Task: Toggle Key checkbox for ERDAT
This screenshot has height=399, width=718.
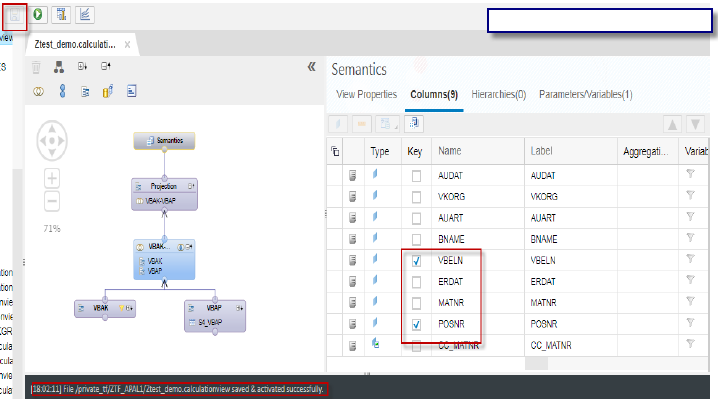Action: (x=416, y=282)
